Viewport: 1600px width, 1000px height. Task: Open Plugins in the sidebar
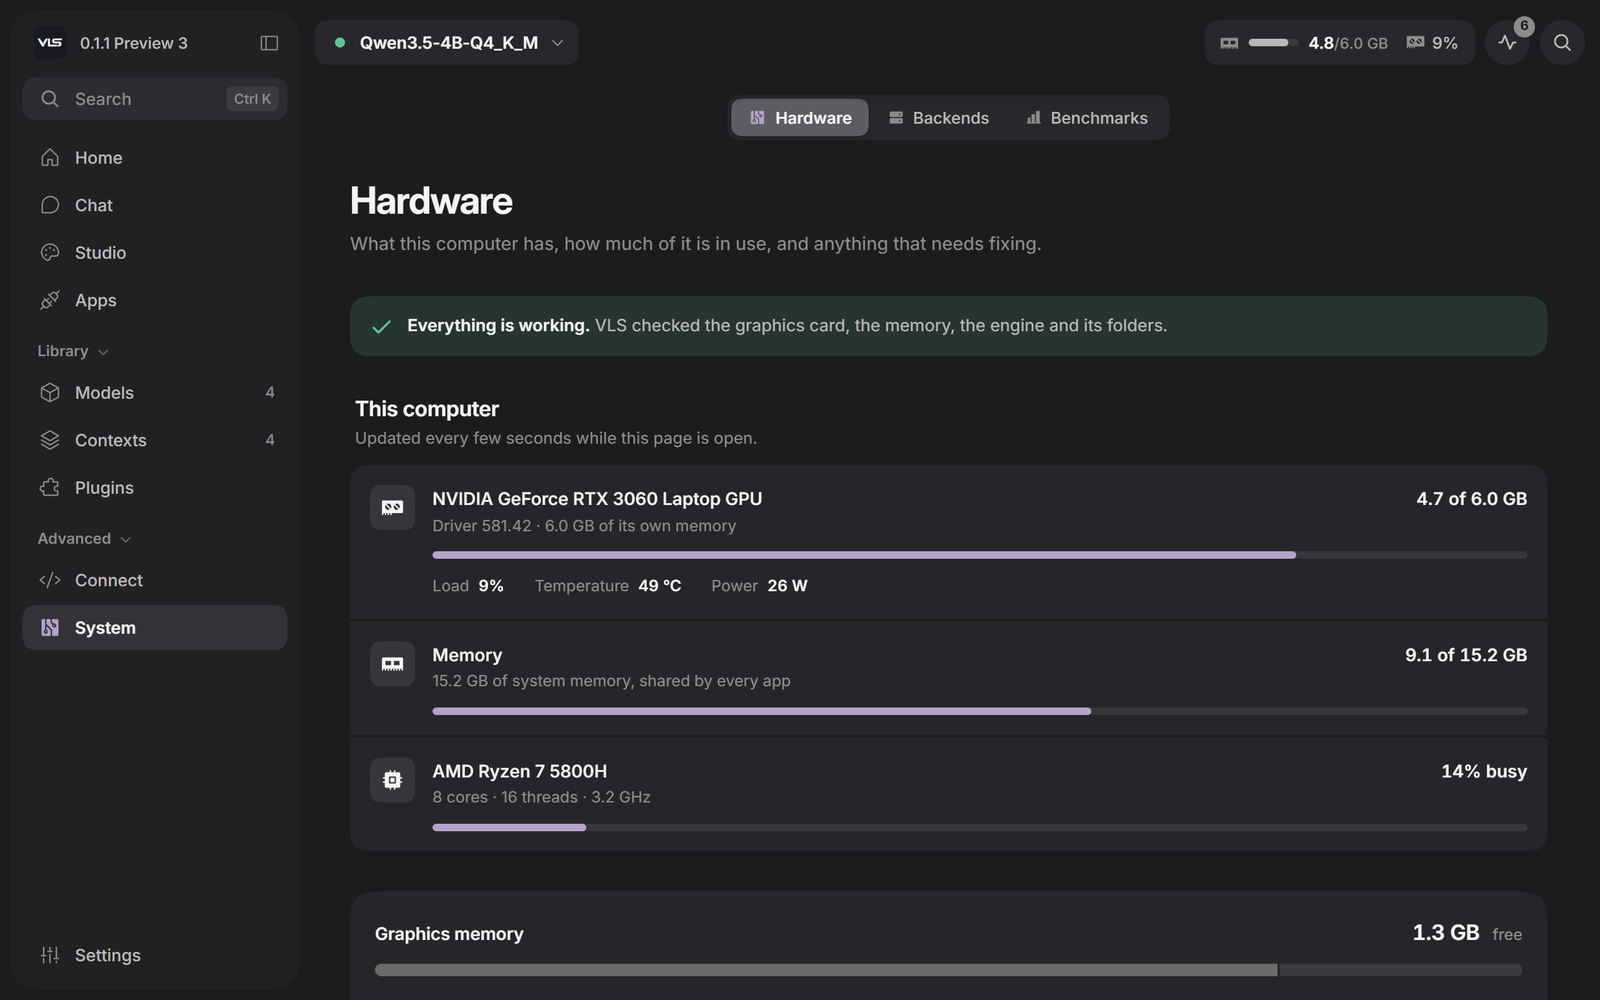(x=155, y=488)
